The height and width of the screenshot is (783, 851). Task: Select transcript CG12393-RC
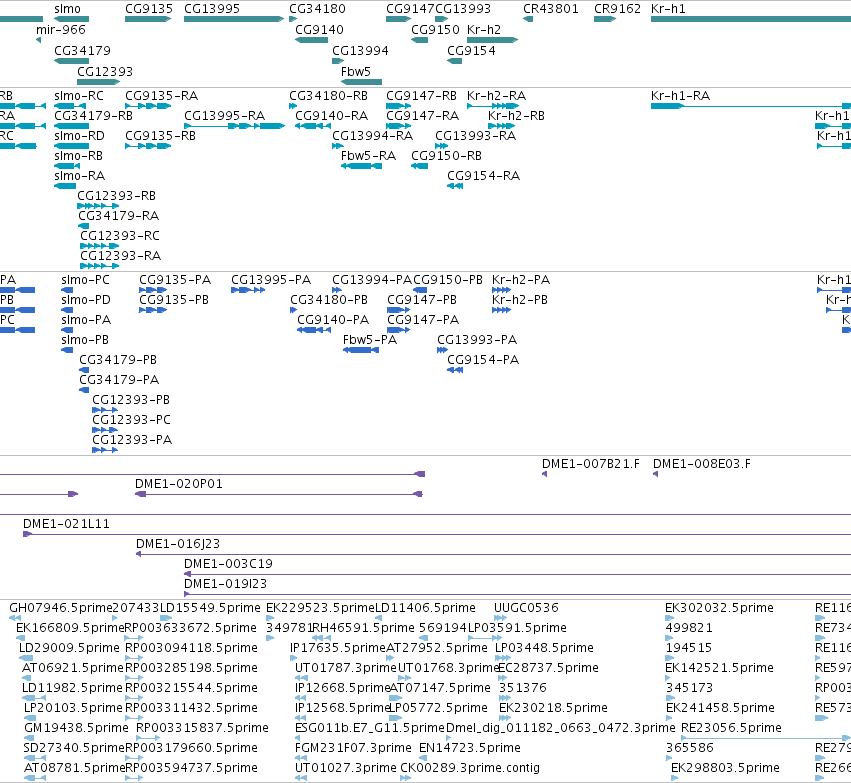120,235
